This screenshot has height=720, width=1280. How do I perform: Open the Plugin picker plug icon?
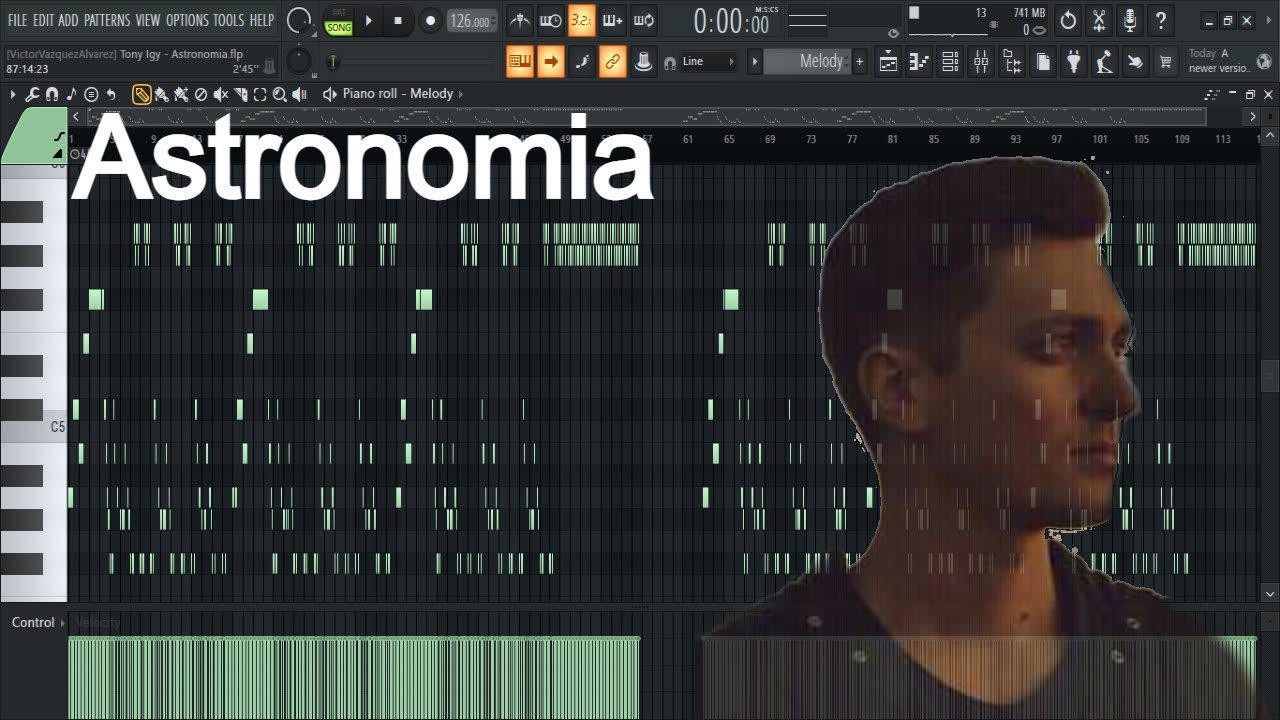point(1074,63)
